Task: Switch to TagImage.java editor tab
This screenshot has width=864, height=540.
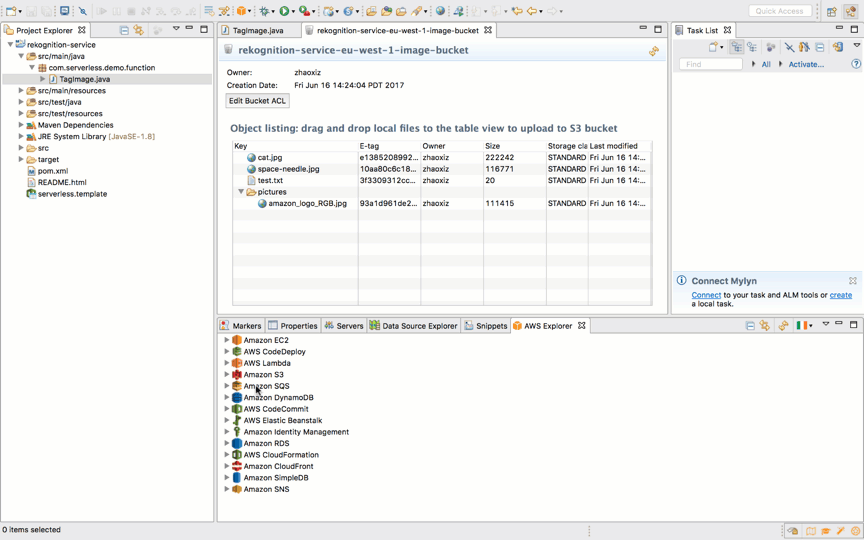Action: (258, 30)
